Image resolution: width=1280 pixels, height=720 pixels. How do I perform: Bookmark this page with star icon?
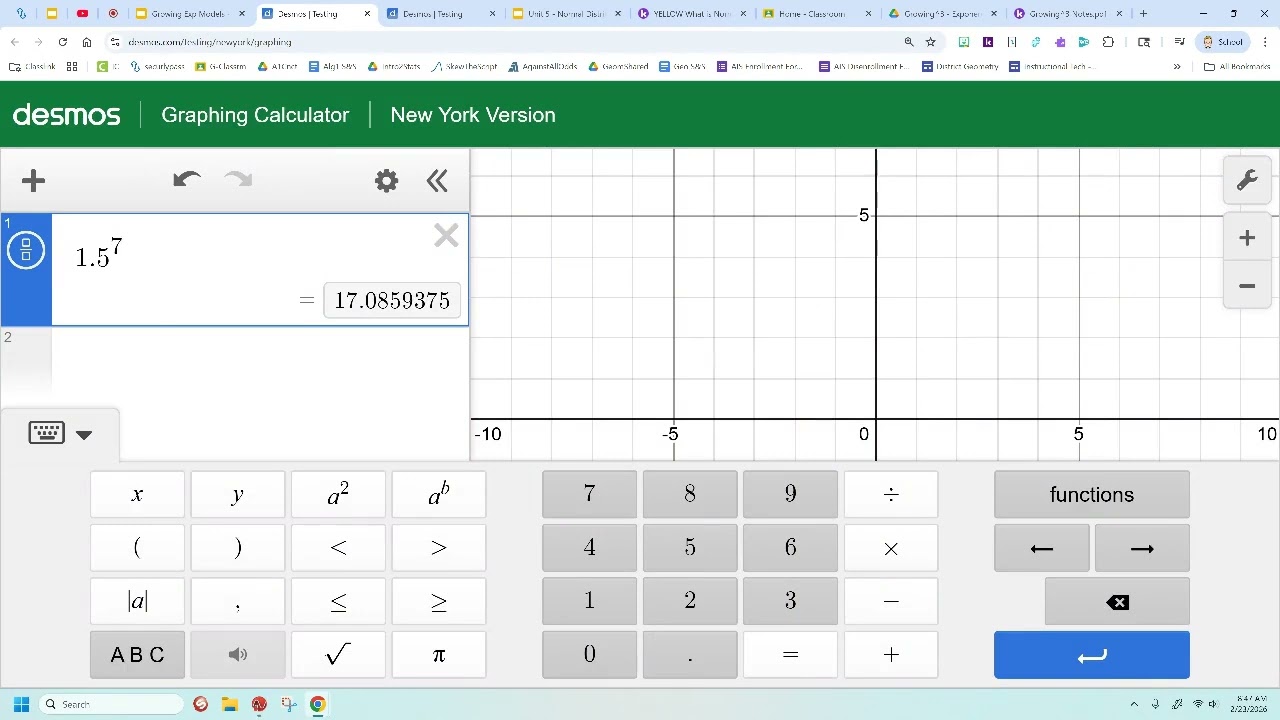[930, 42]
